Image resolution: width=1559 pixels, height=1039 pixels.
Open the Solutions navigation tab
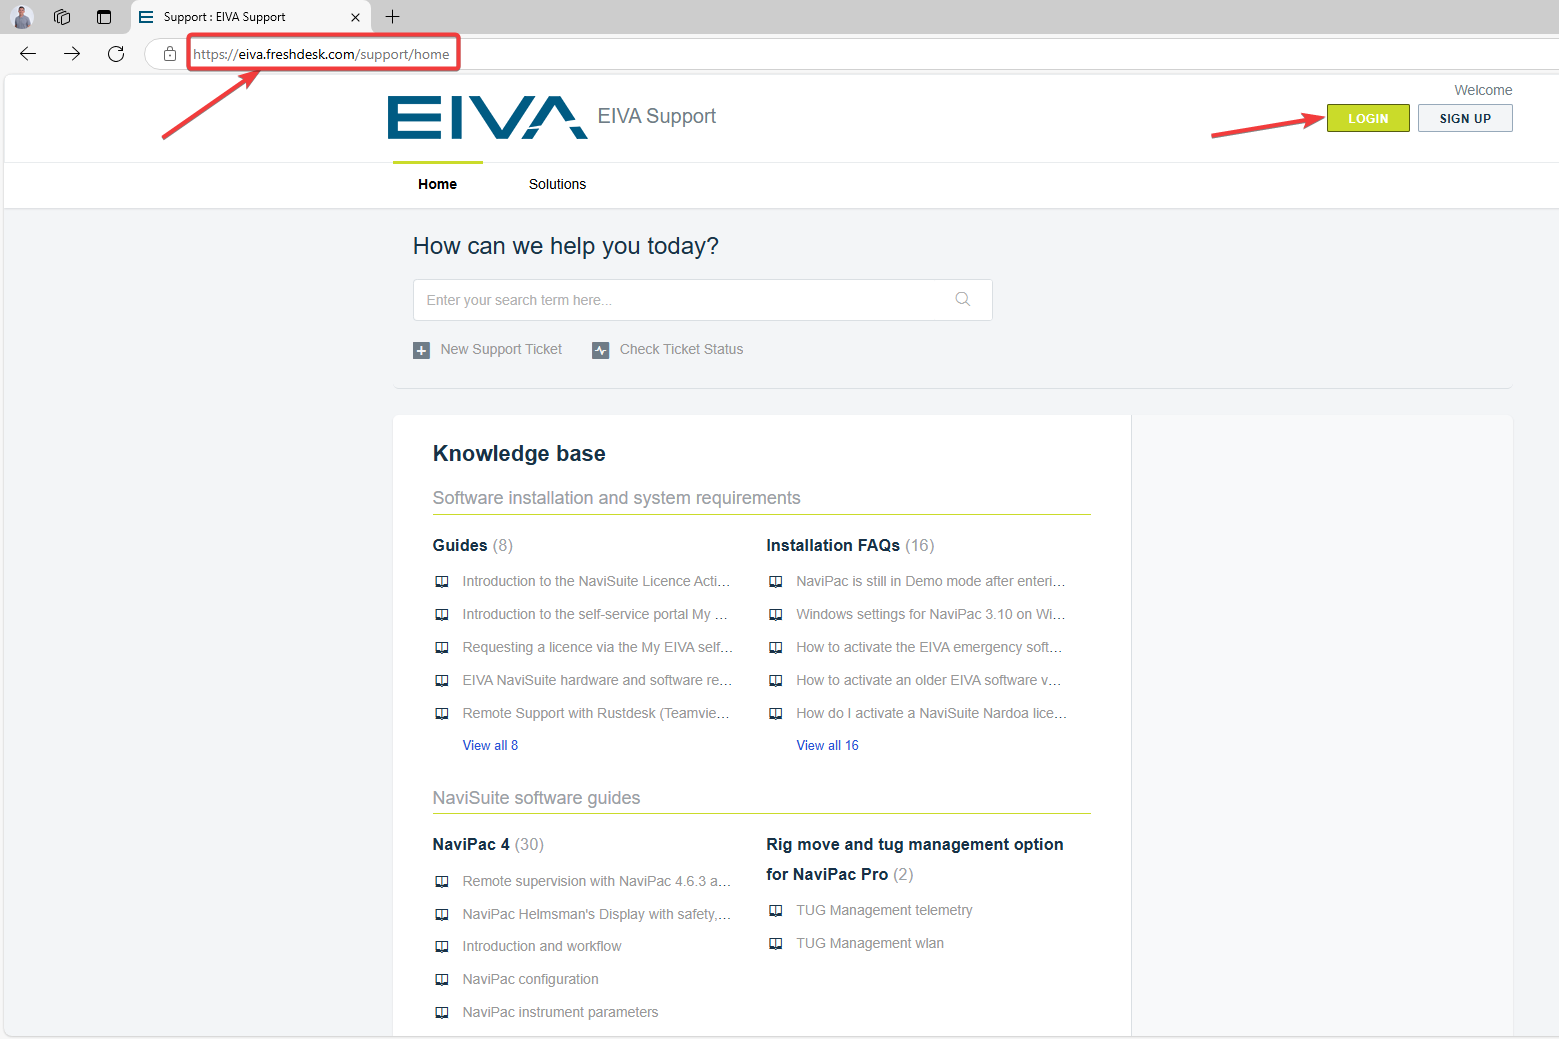click(x=557, y=184)
